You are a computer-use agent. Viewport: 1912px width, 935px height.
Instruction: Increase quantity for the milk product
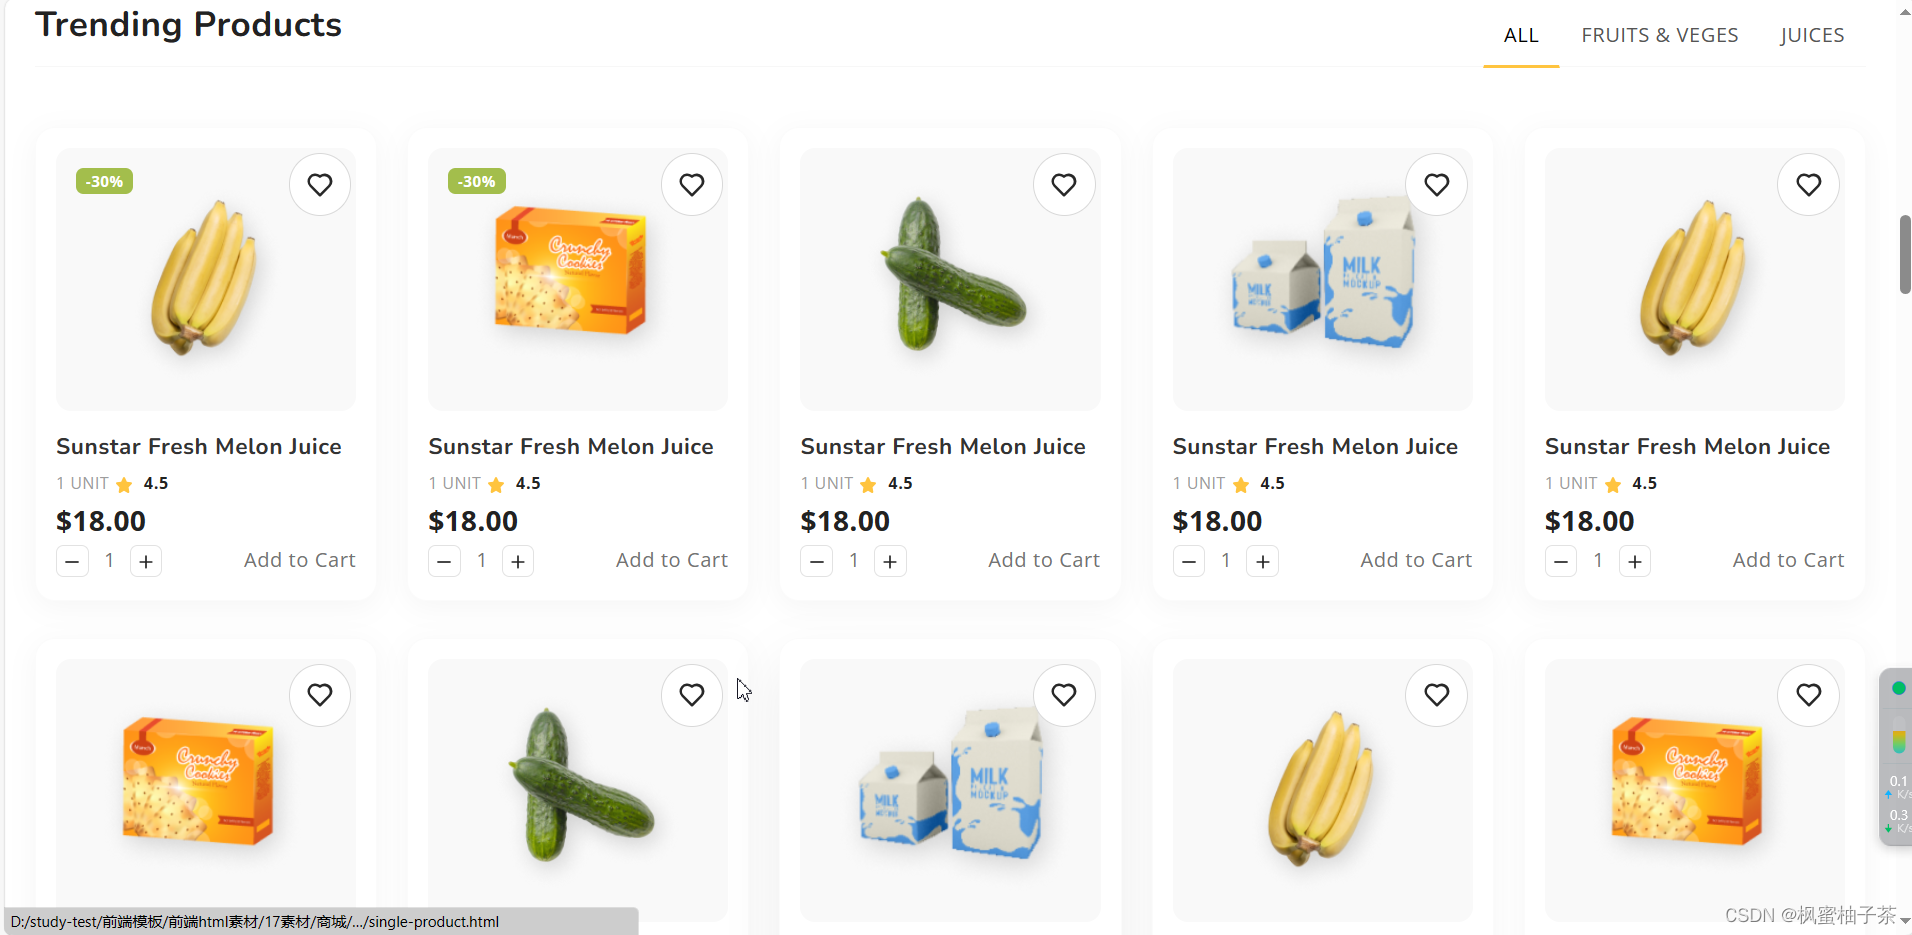tap(1262, 561)
